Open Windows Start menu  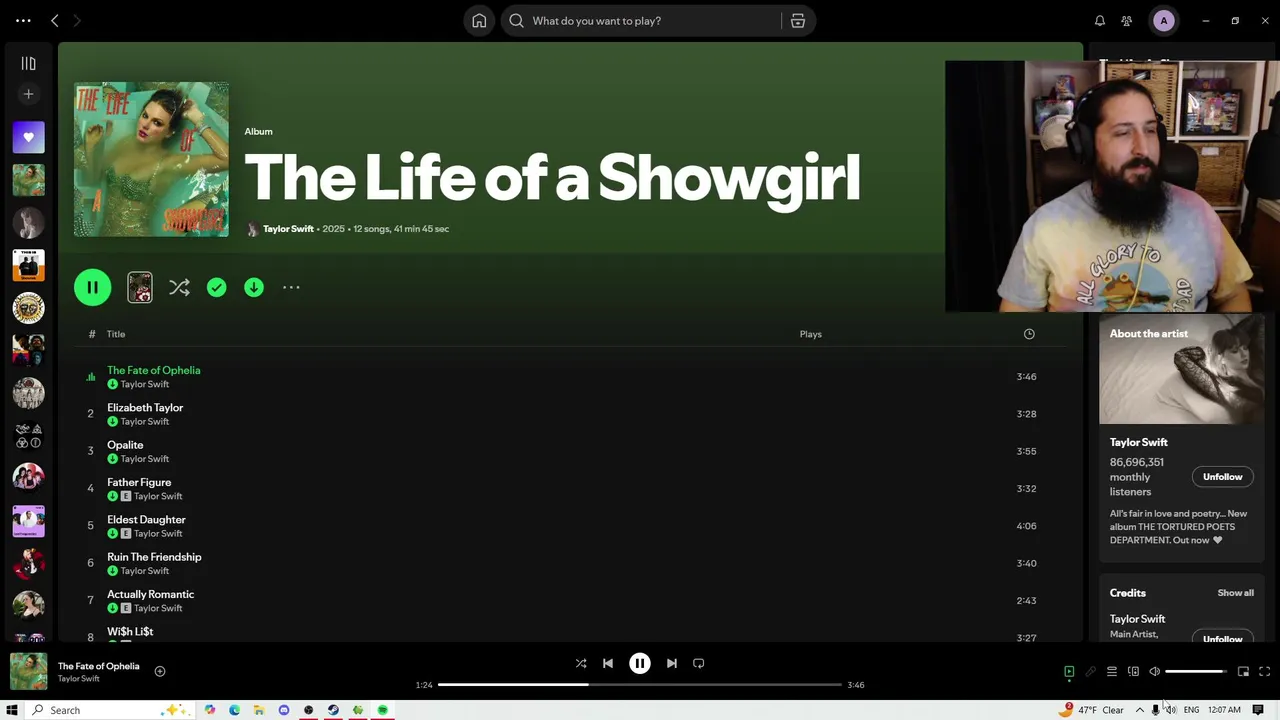[x=12, y=710]
